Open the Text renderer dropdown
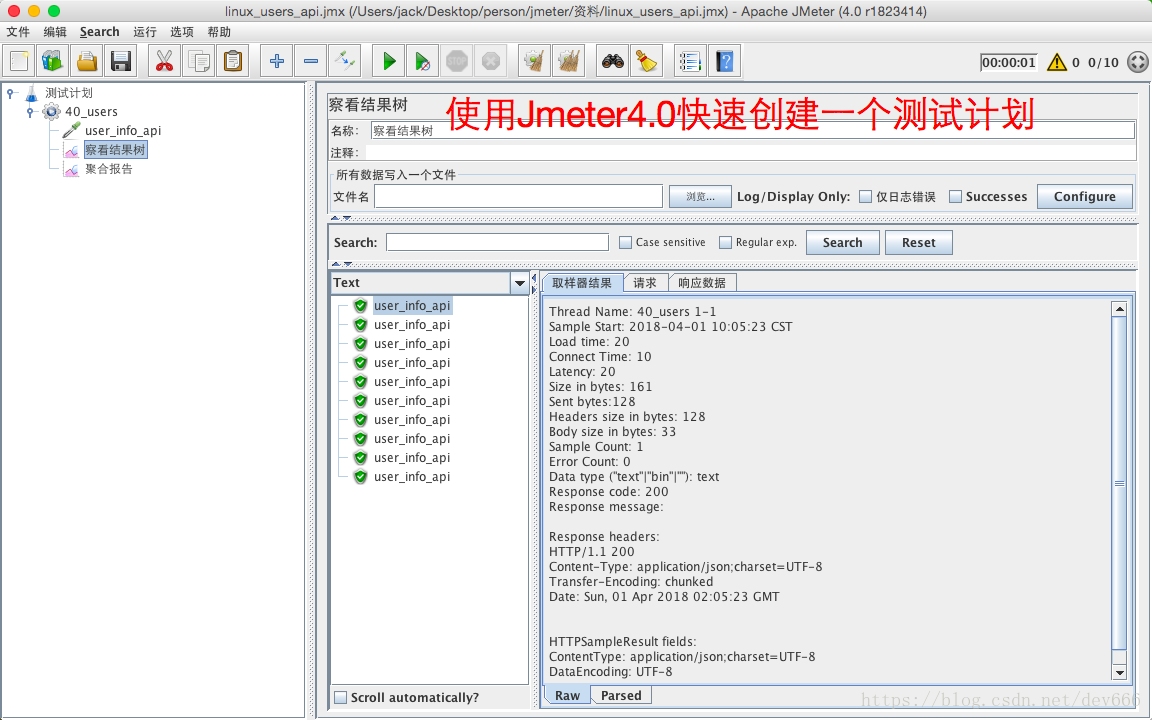The height and width of the screenshot is (720, 1152). [x=519, y=283]
